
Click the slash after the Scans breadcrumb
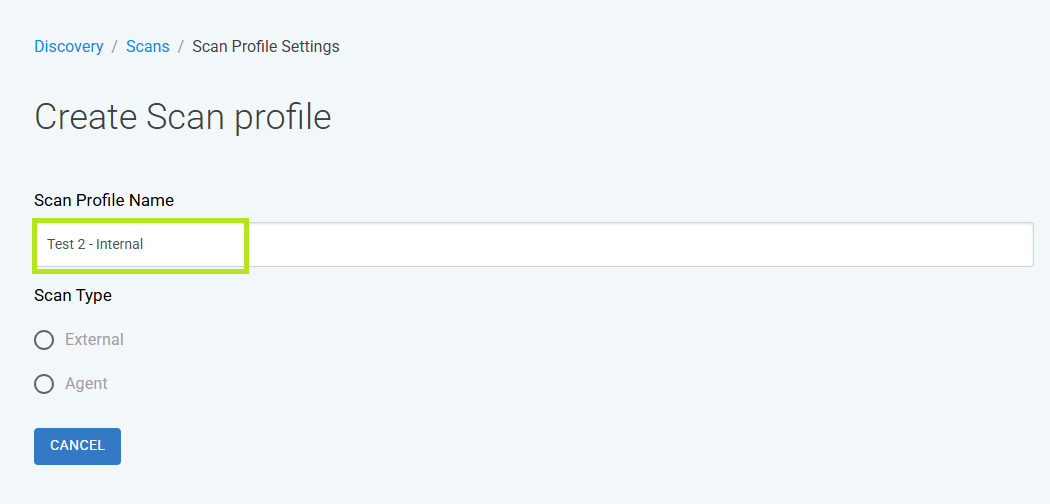181,47
